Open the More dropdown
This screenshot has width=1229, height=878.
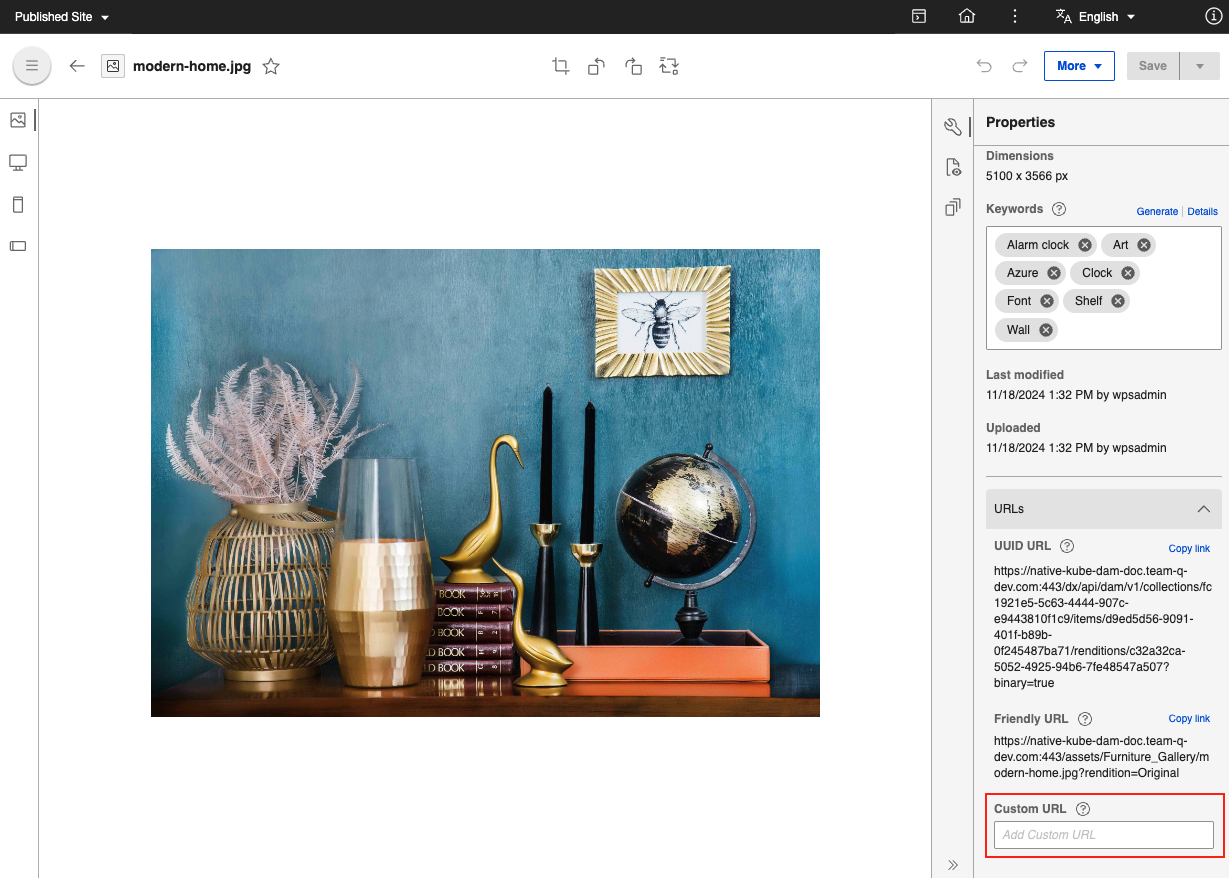[x=1079, y=66]
